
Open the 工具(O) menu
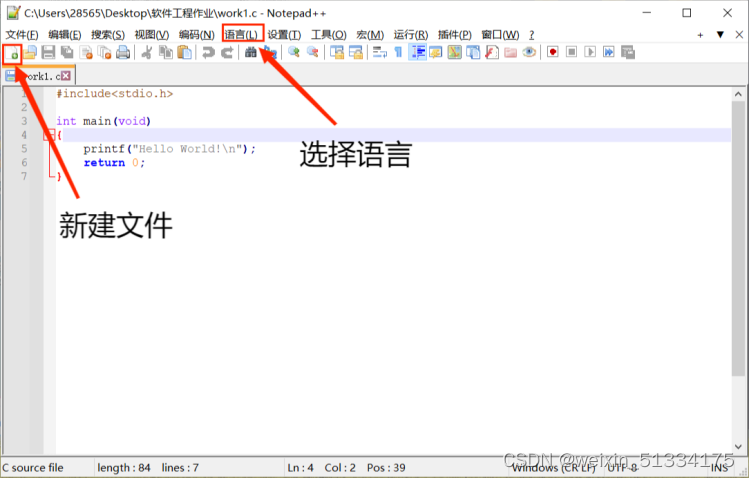pos(329,34)
